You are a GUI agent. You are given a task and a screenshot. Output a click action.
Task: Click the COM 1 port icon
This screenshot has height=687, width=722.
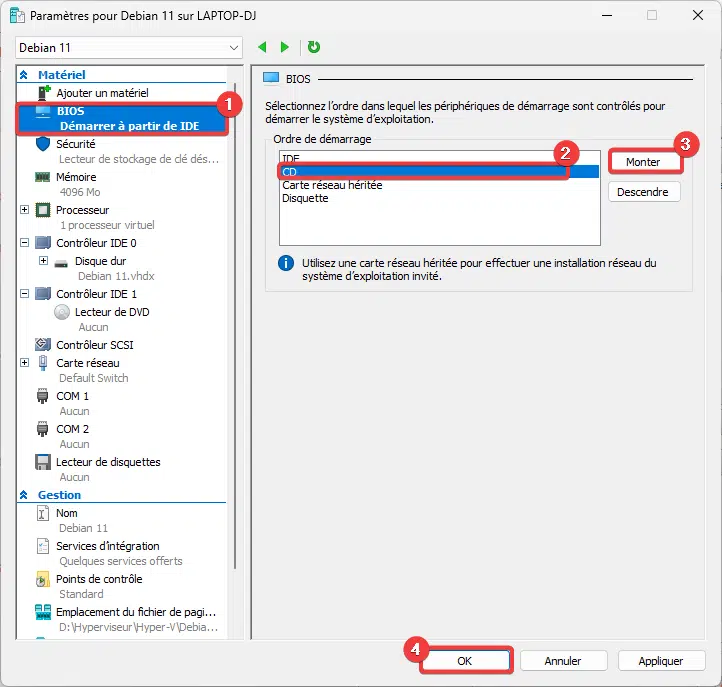(x=42, y=396)
